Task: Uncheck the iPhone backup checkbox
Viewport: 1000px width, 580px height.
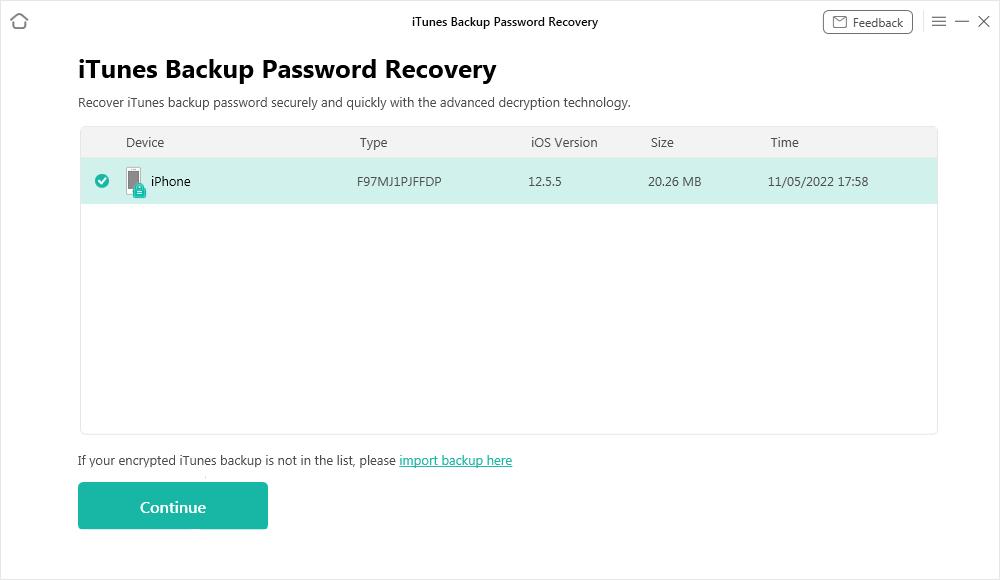Action: [x=102, y=181]
